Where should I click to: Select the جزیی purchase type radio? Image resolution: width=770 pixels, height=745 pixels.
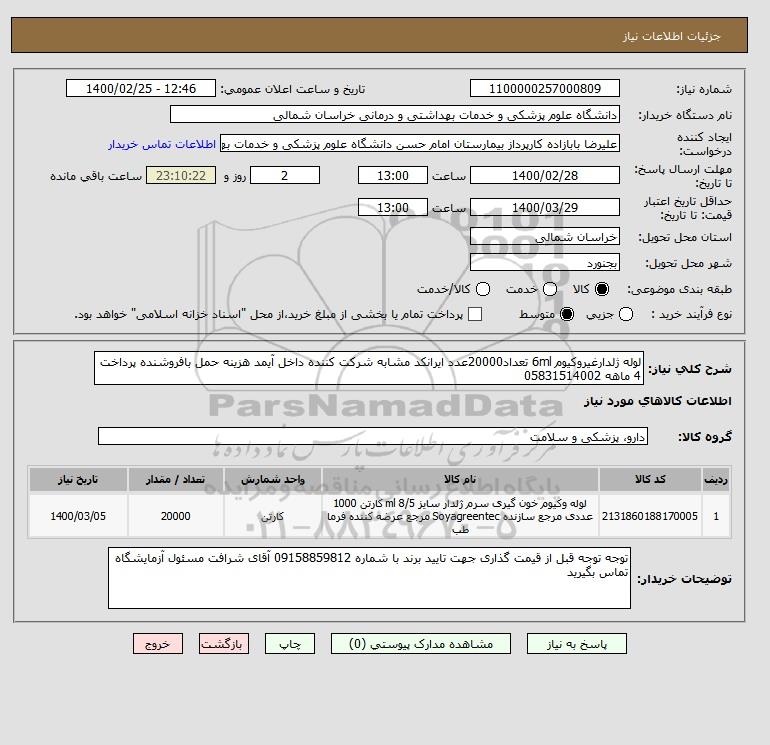click(x=626, y=314)
